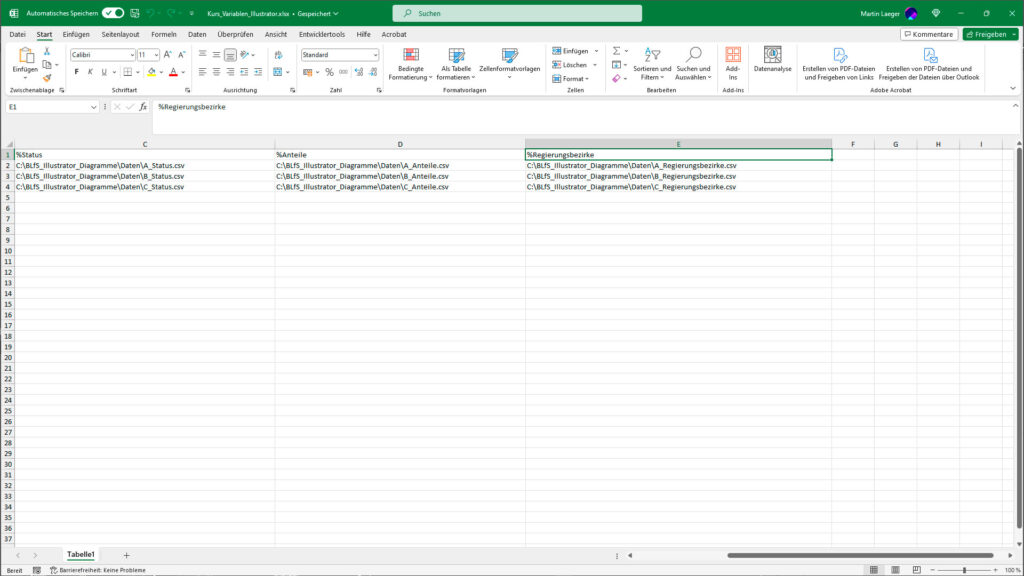Click the merge and center icon

pos(278,72)
